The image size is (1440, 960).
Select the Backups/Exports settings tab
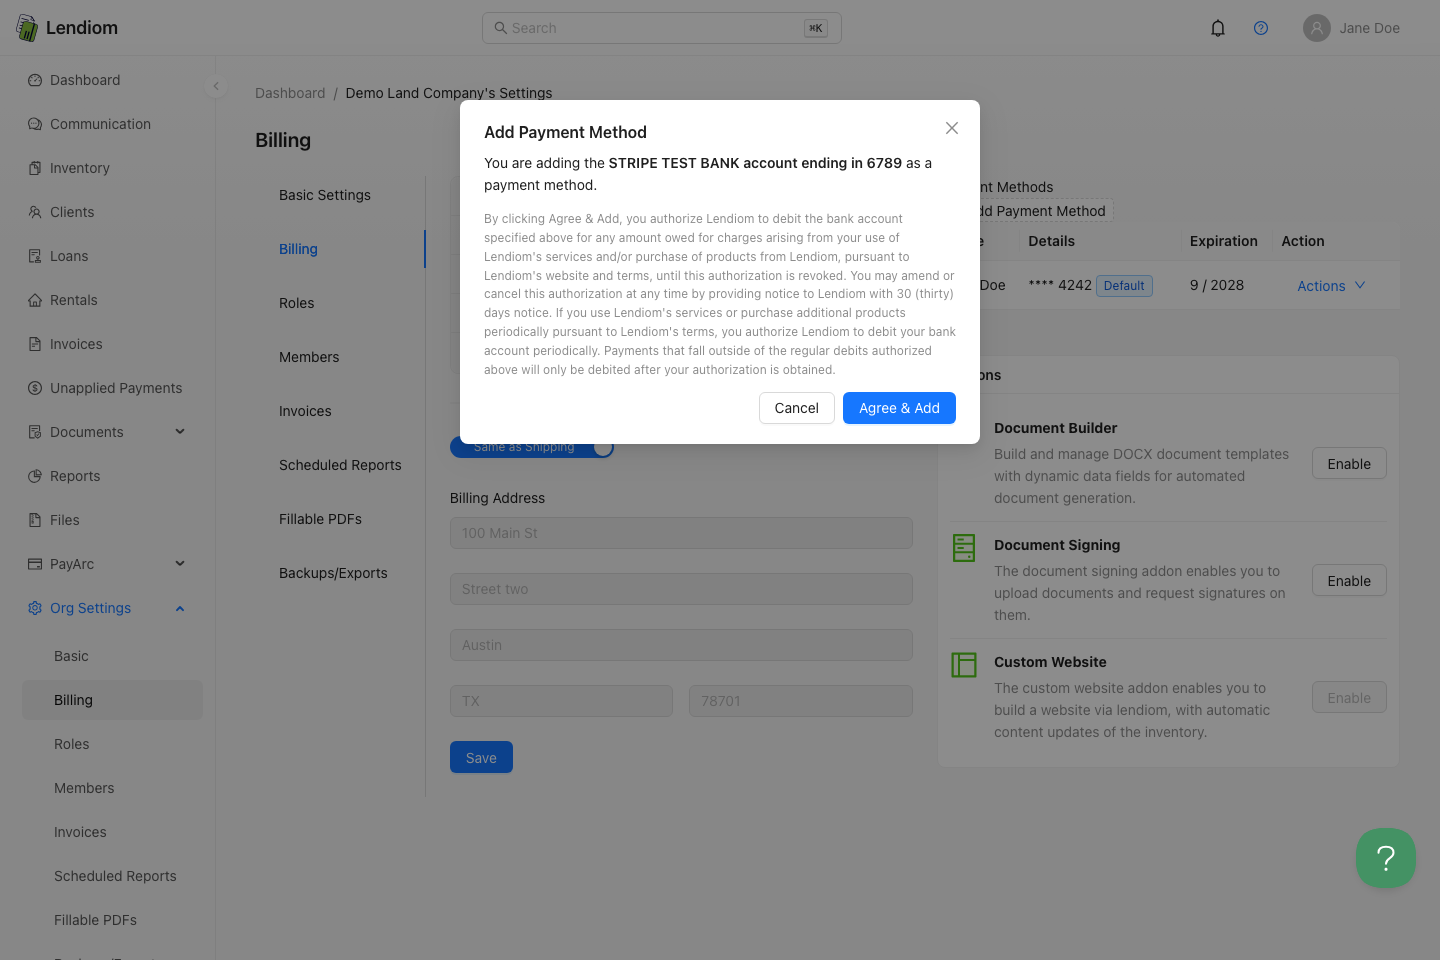coord(333,573)
